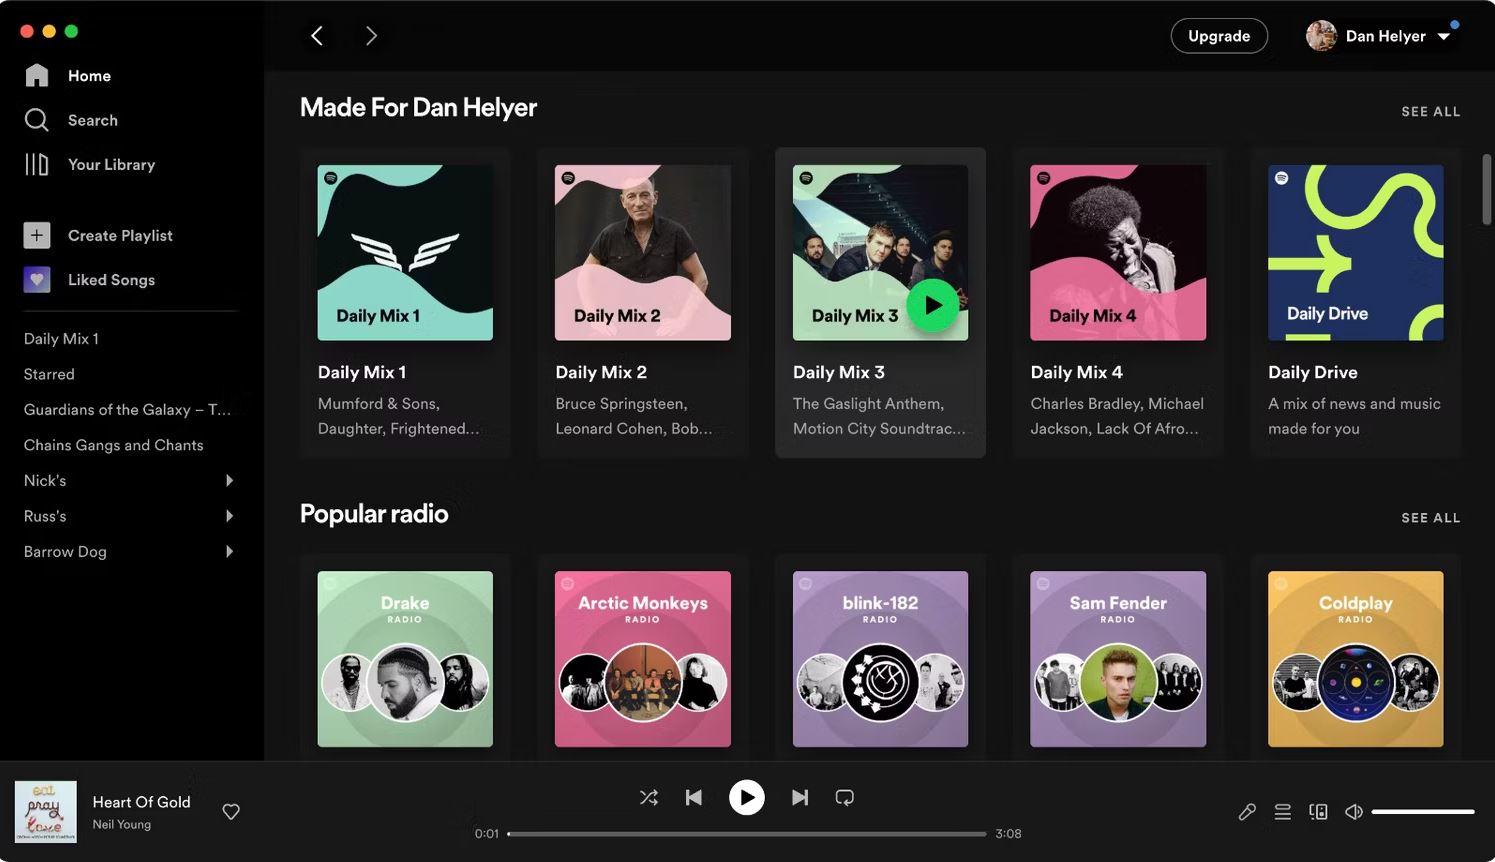
Task: Like Heart Of Gold with heart icon
Action: coord(231,812)
